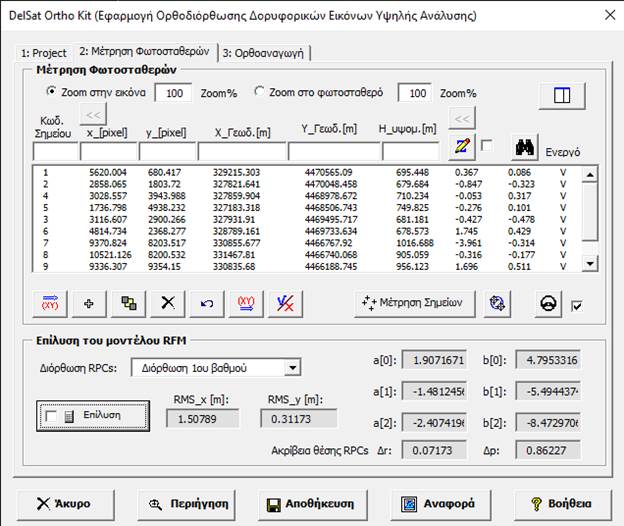
Task: Select 'Zoom στην εικόνα' radio button
Action: tap(53, 92)
